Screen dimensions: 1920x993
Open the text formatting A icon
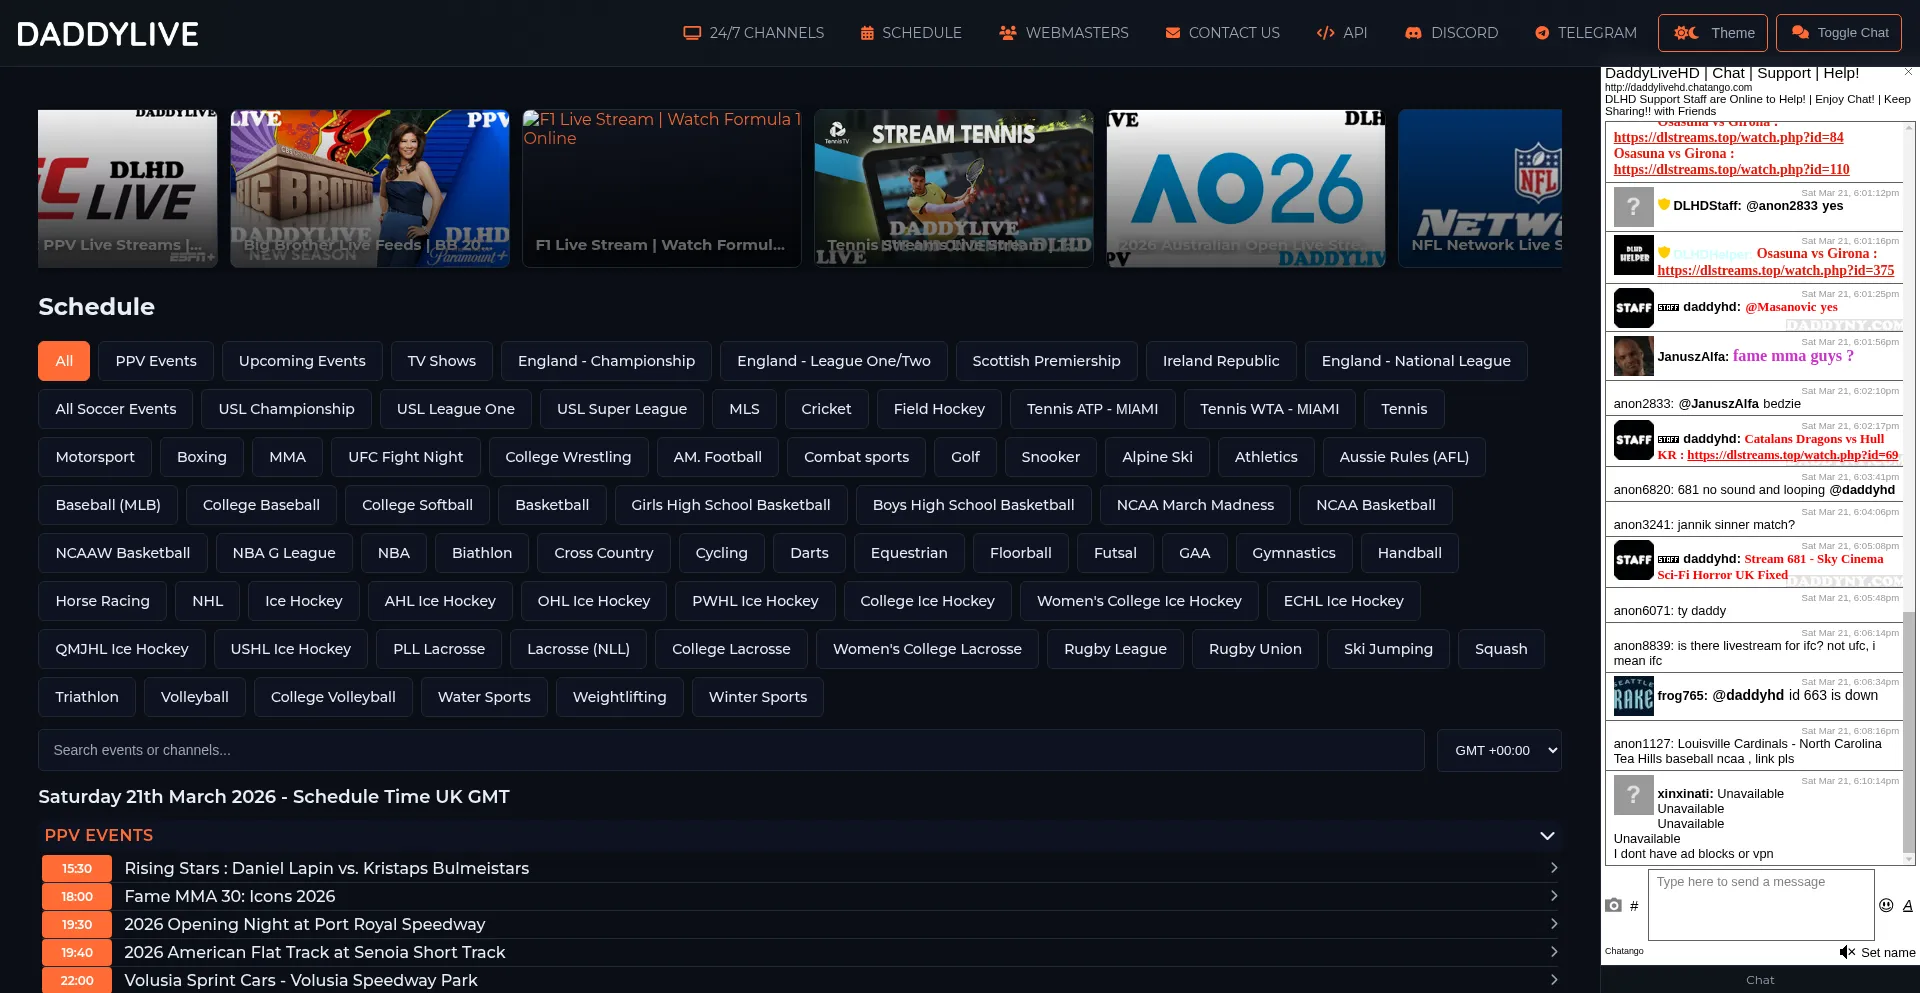click(1907, 905)
